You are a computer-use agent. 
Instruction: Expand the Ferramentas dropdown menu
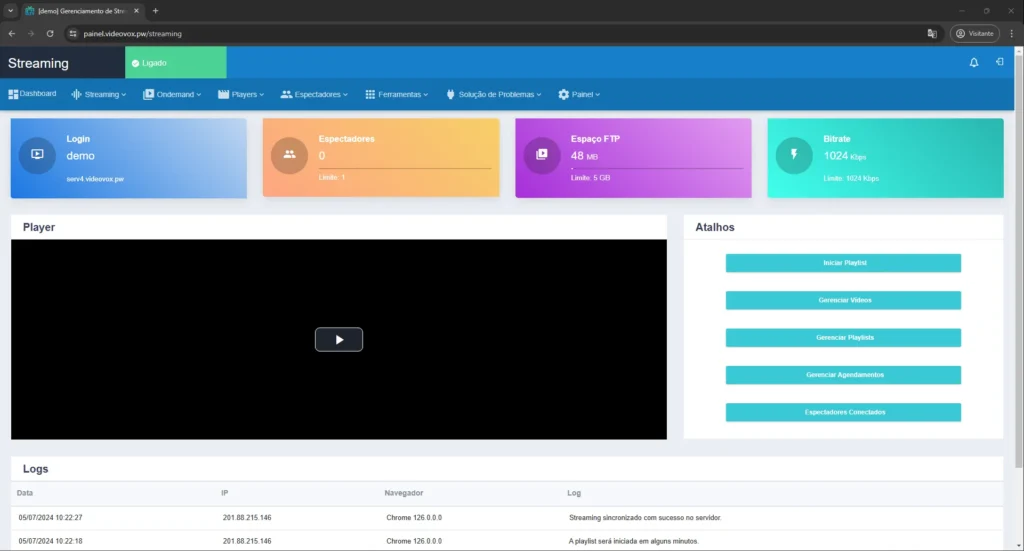[x=397, y=95]
